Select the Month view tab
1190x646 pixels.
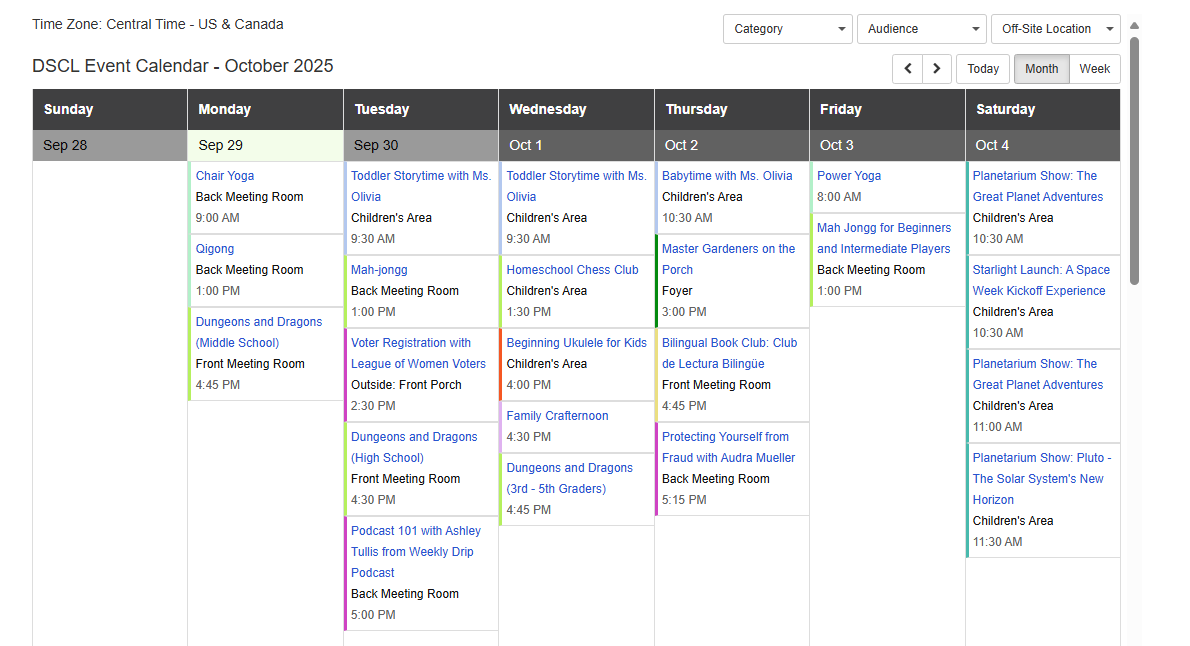coord(1041,69)
